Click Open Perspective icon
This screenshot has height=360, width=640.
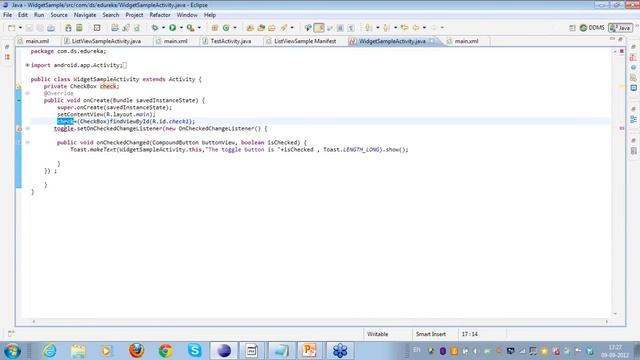[572, 28]
